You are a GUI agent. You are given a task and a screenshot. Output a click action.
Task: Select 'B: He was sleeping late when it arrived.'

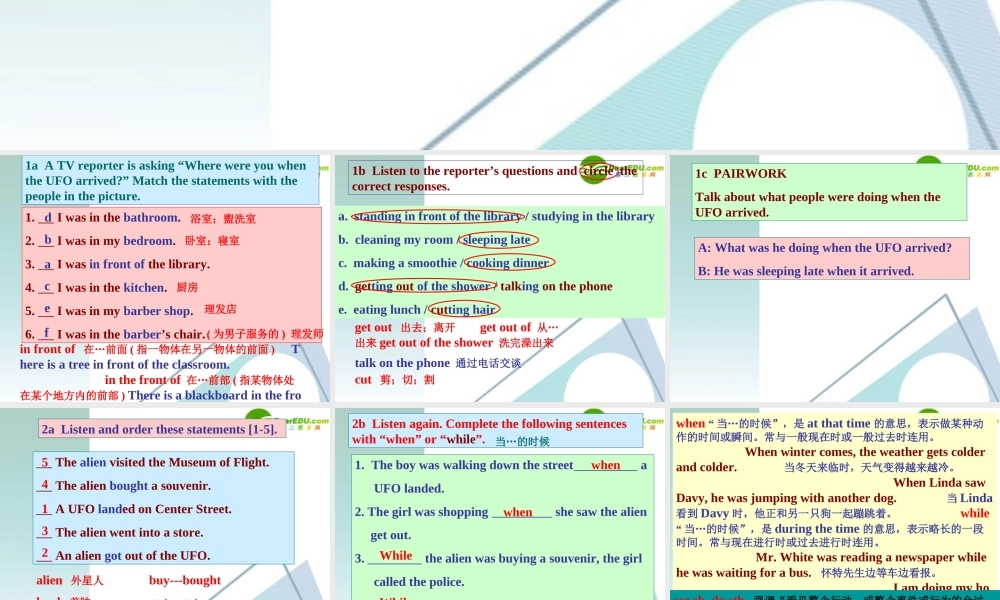click(805, 271)
